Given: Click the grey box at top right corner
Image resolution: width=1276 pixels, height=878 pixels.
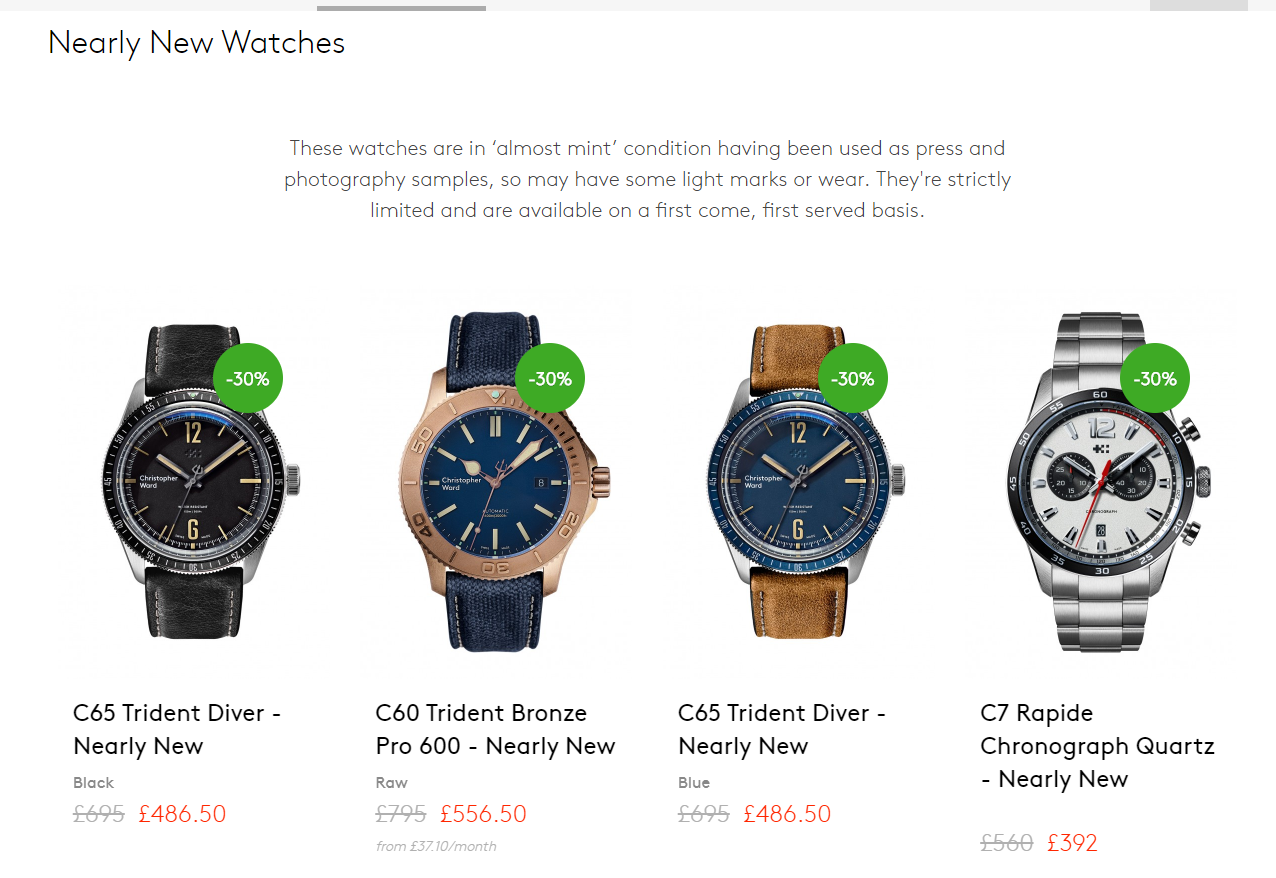Looking at the screenshot, I should tap(1199, 5).
